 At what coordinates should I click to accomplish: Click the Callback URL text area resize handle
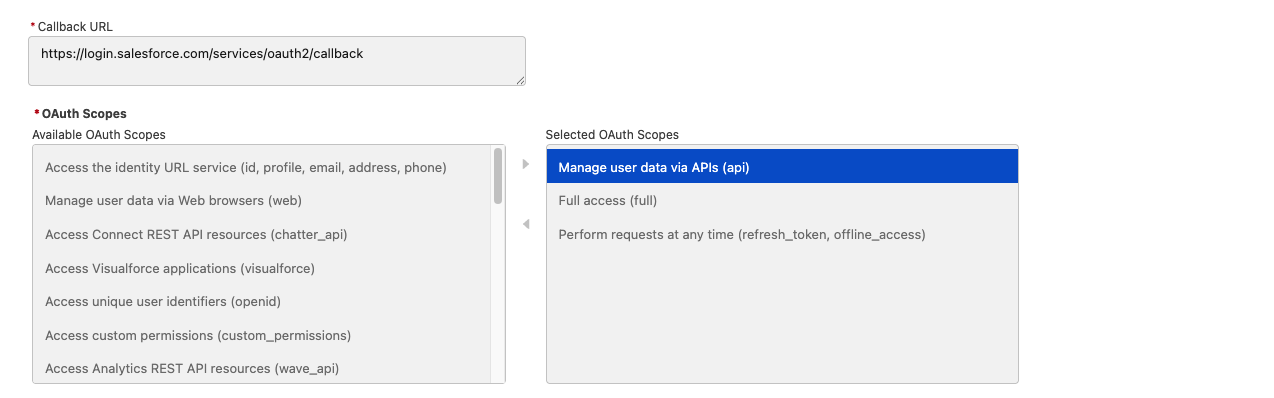tap(519, 79)
